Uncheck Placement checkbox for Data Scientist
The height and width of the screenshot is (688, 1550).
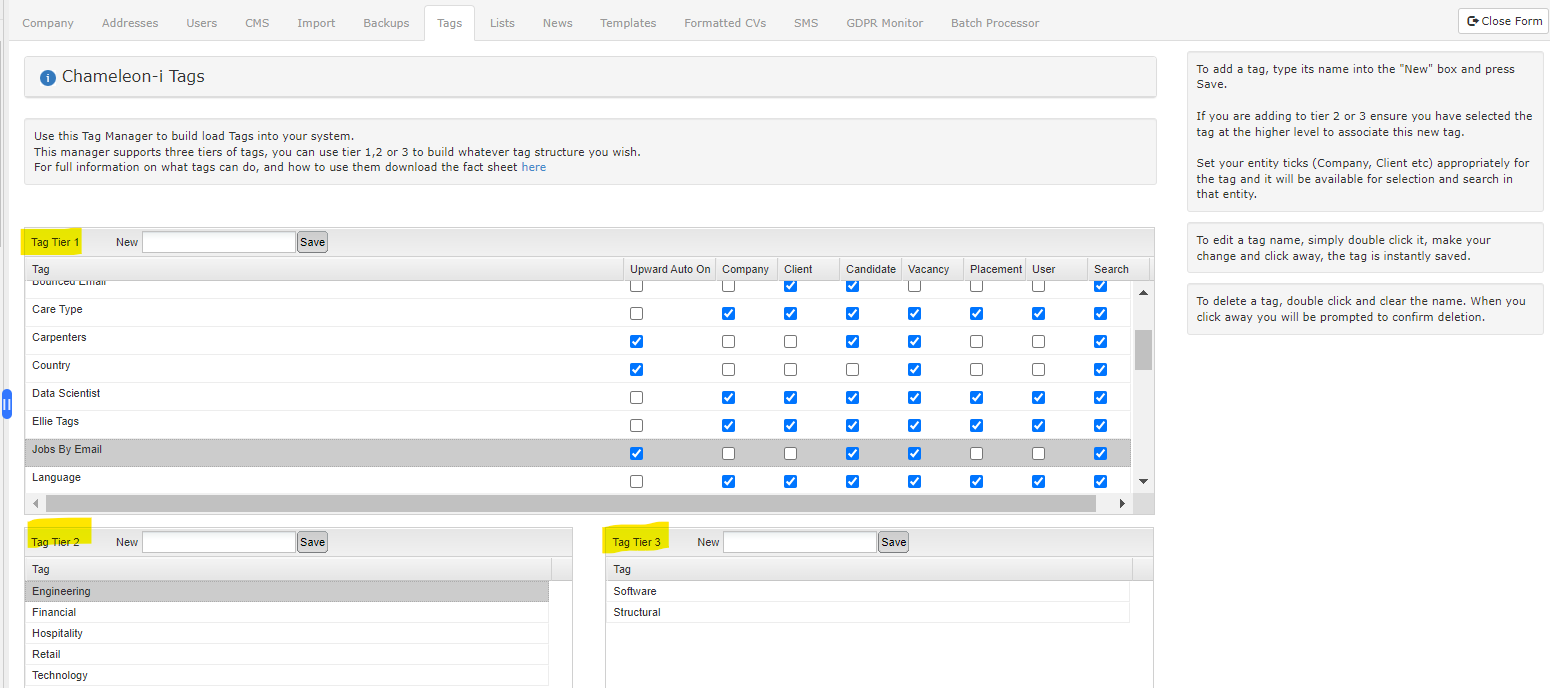[x=976, y=397]
